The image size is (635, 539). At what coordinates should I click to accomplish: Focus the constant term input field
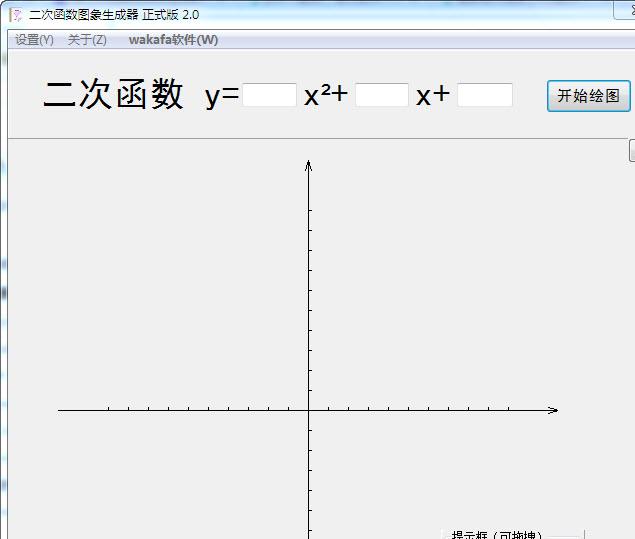tap(485, 95)
